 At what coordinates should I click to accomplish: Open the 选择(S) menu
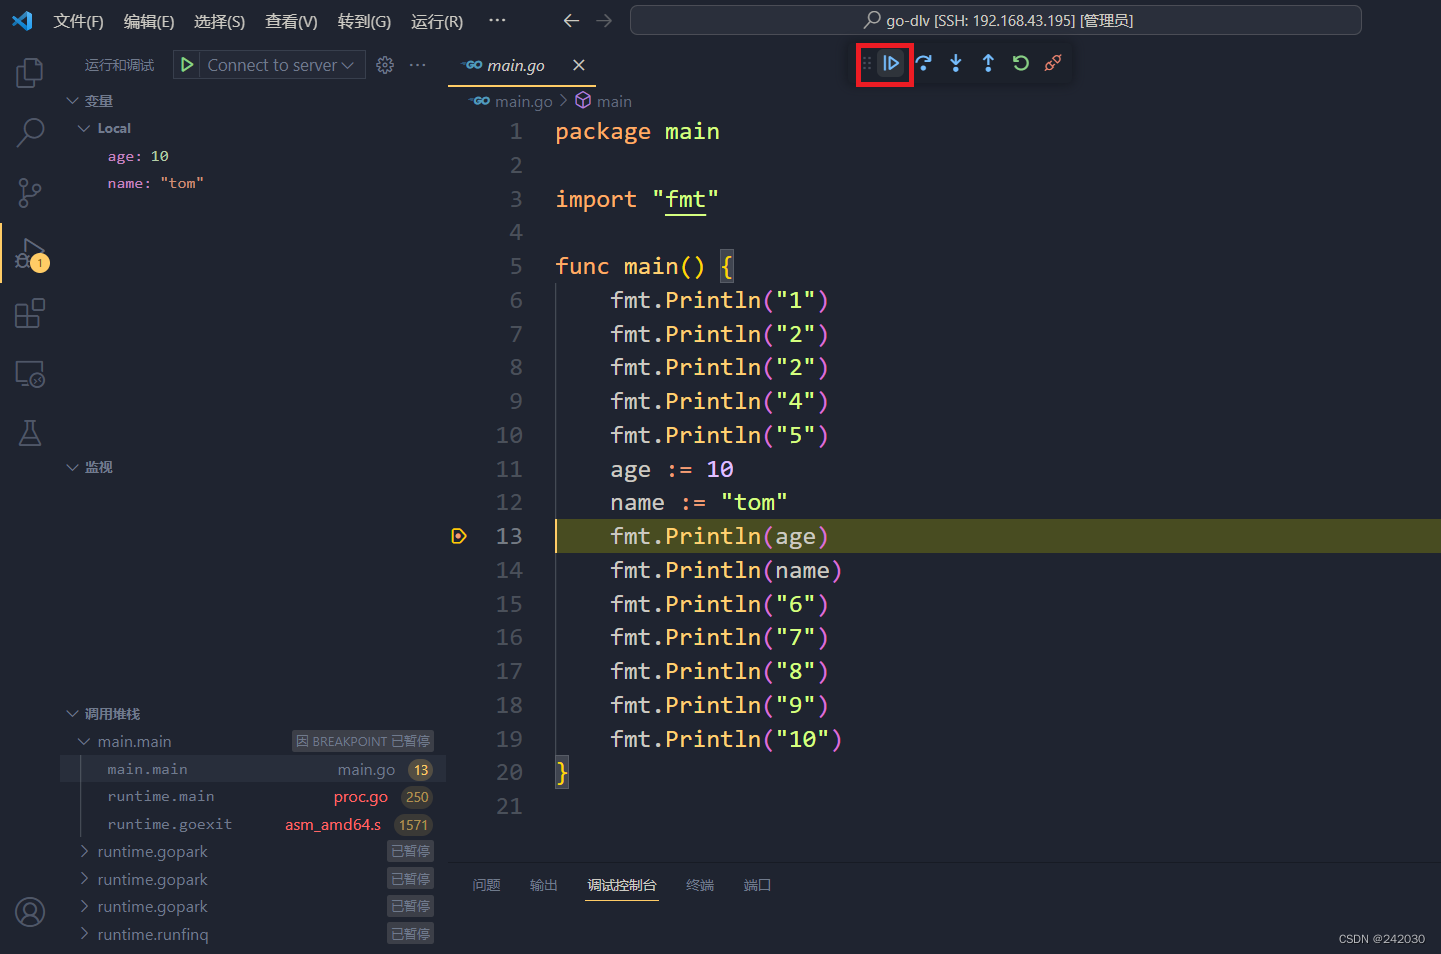click(x=219, y=21)
